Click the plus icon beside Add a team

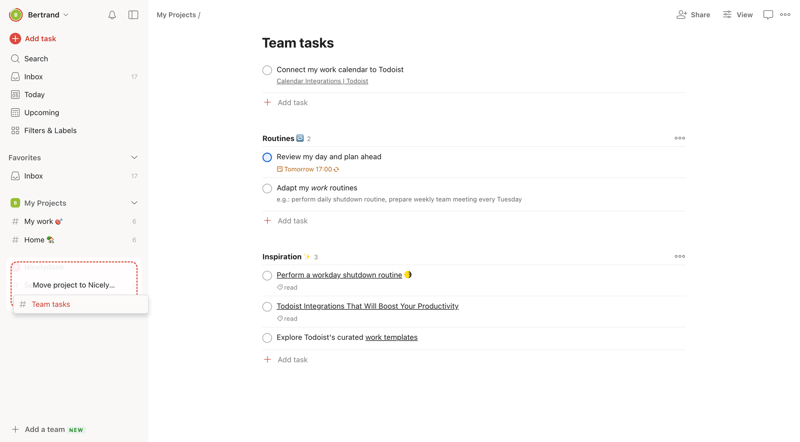[x=15, y=429]
